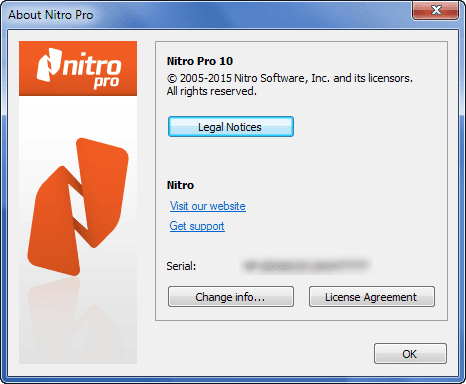The height and width of the screenshot is (384, 466).
Task: Click the Change info... button
Action: point(231,297)
